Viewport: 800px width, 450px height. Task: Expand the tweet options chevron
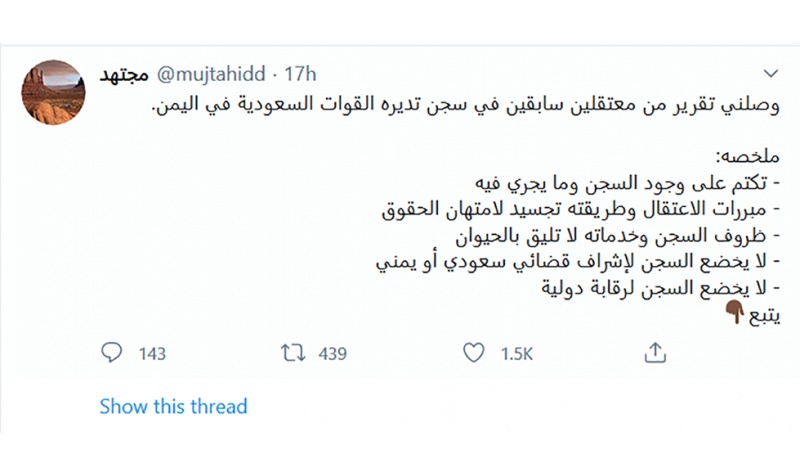click(x=769, y=74)
